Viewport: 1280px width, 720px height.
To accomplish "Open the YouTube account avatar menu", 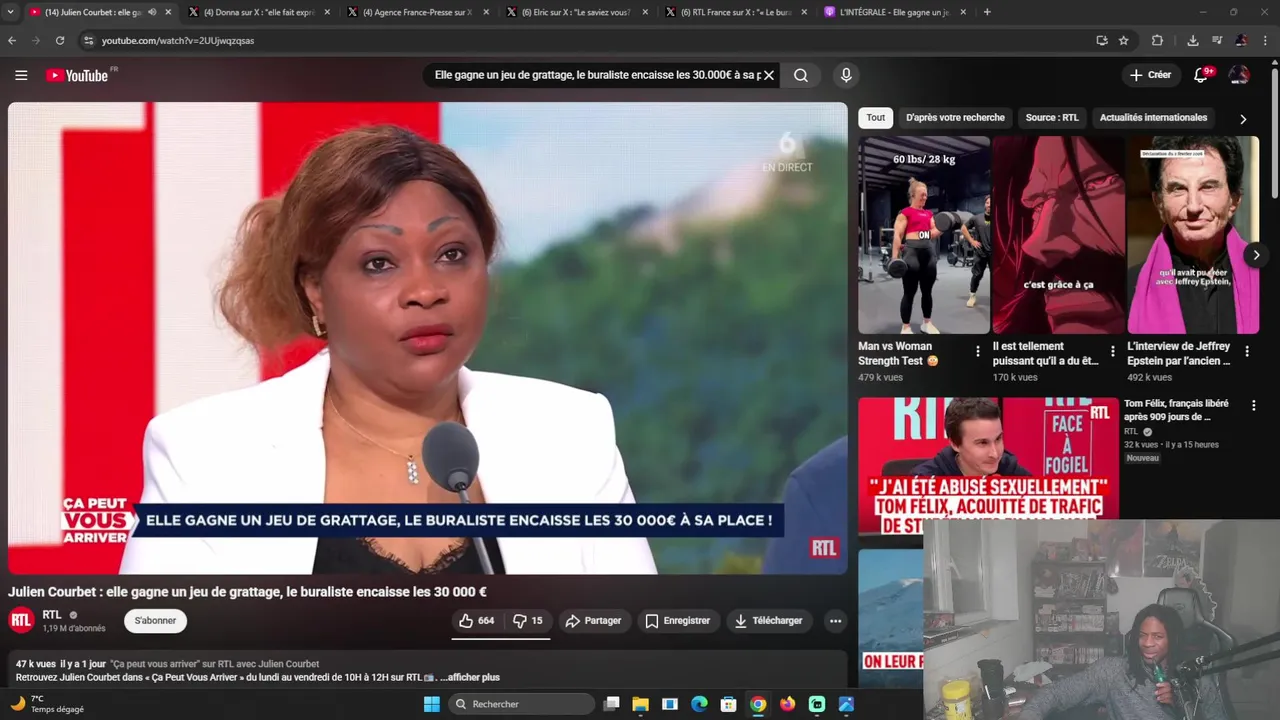I will 1239,75.
